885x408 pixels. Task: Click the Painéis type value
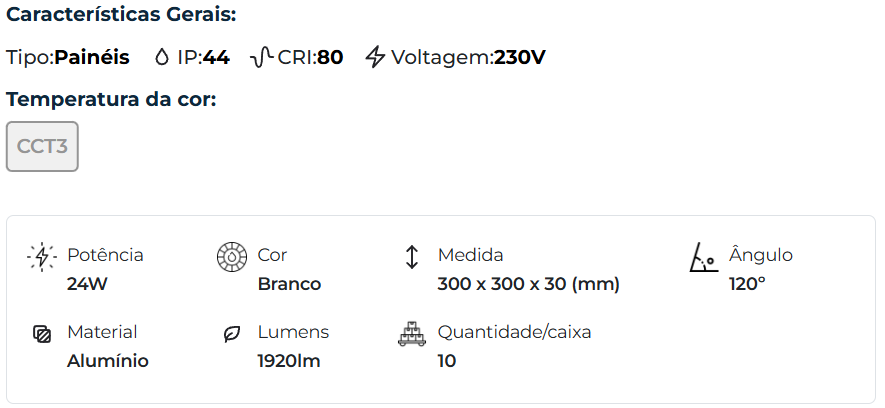pos(92,57)
